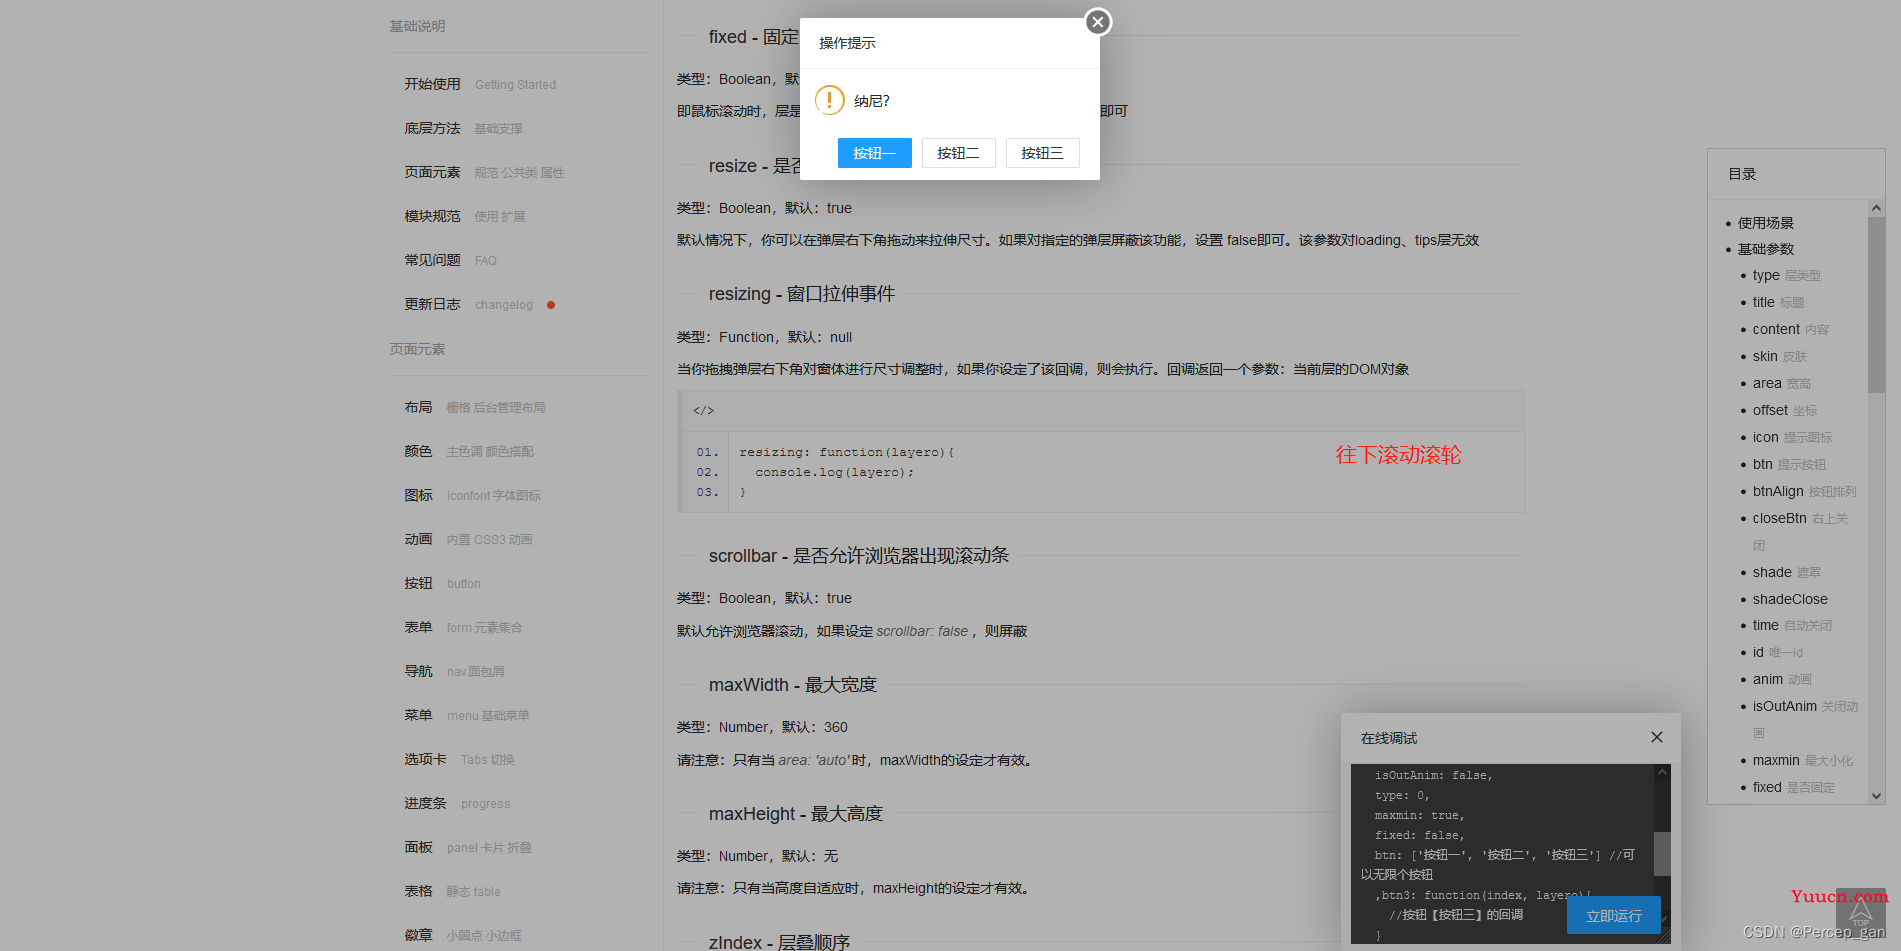Jump to skin 皮肤 in 目录
This screenshot has height=951, width=1901.
point(1780,356)
